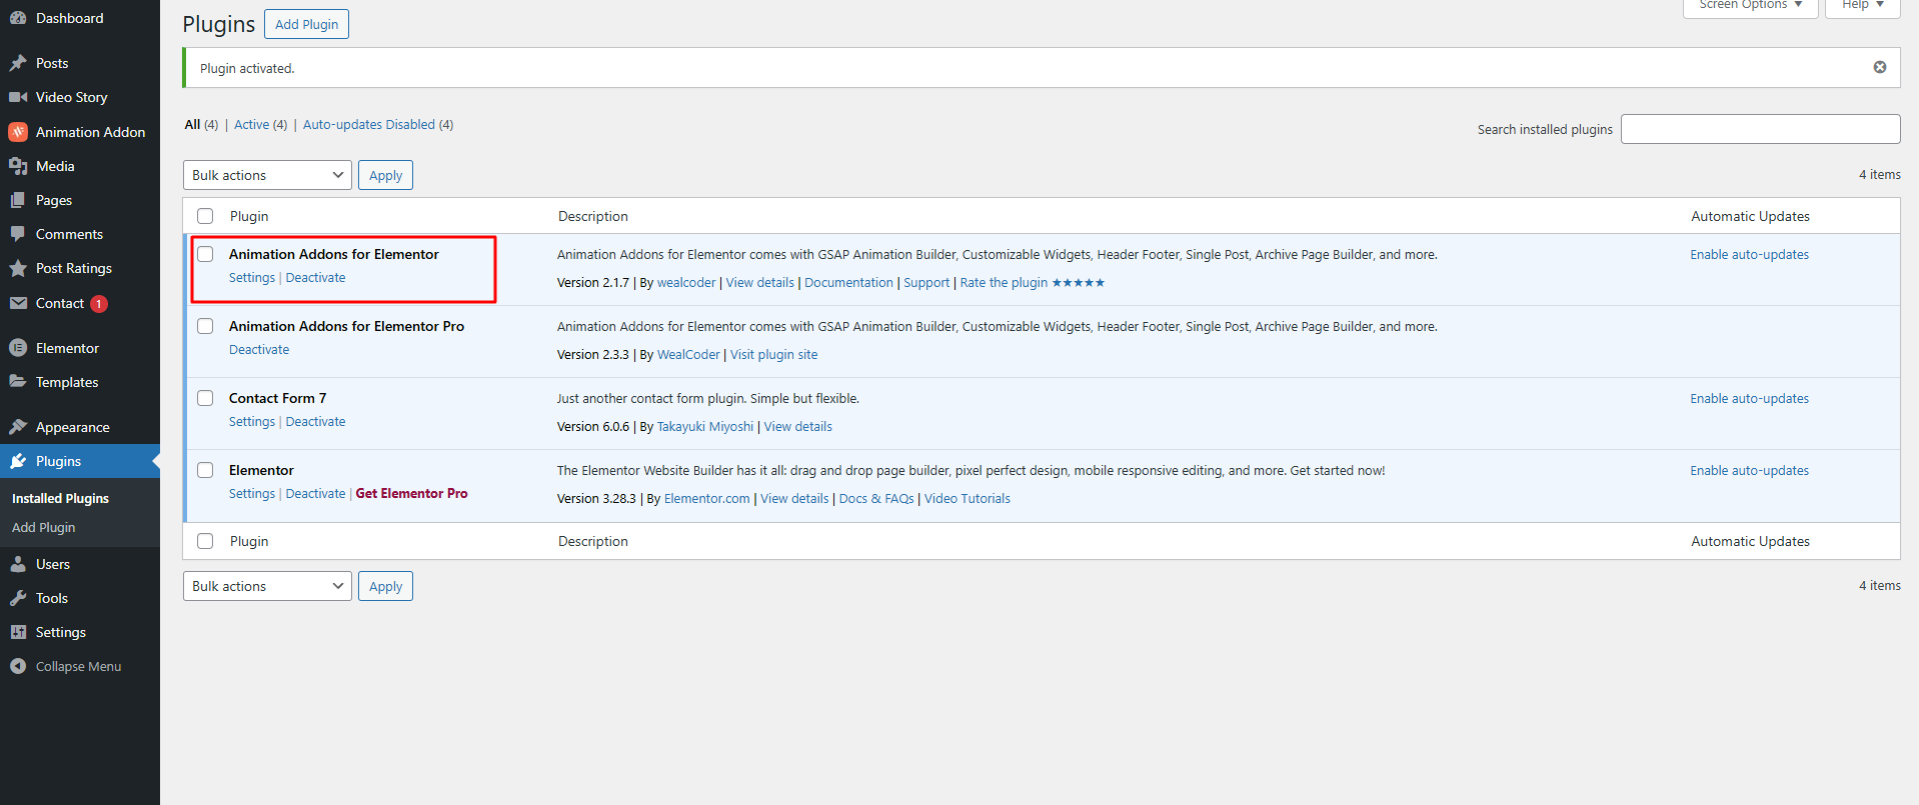Click the Collapse Menu arrow icon
1919x805 pixels.
[18, 666]
